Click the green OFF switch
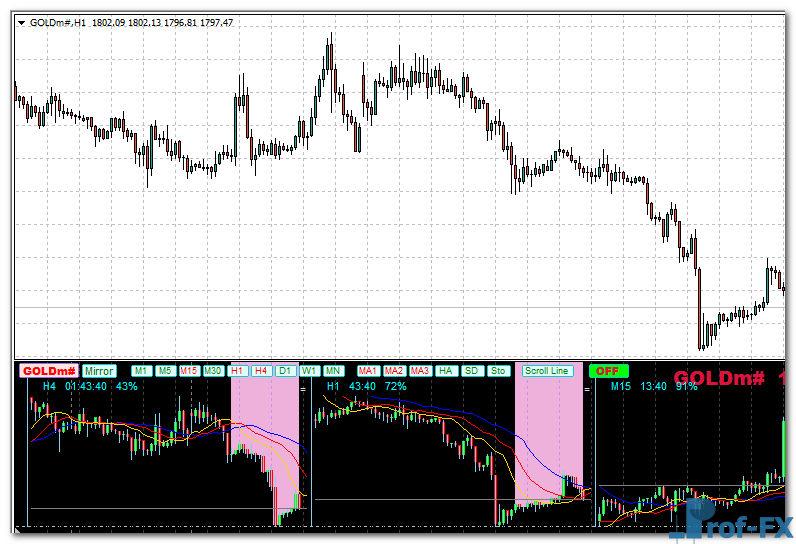The width and height of the screenshot is (796, 544). pyautogui.click(x=606, y=371)
